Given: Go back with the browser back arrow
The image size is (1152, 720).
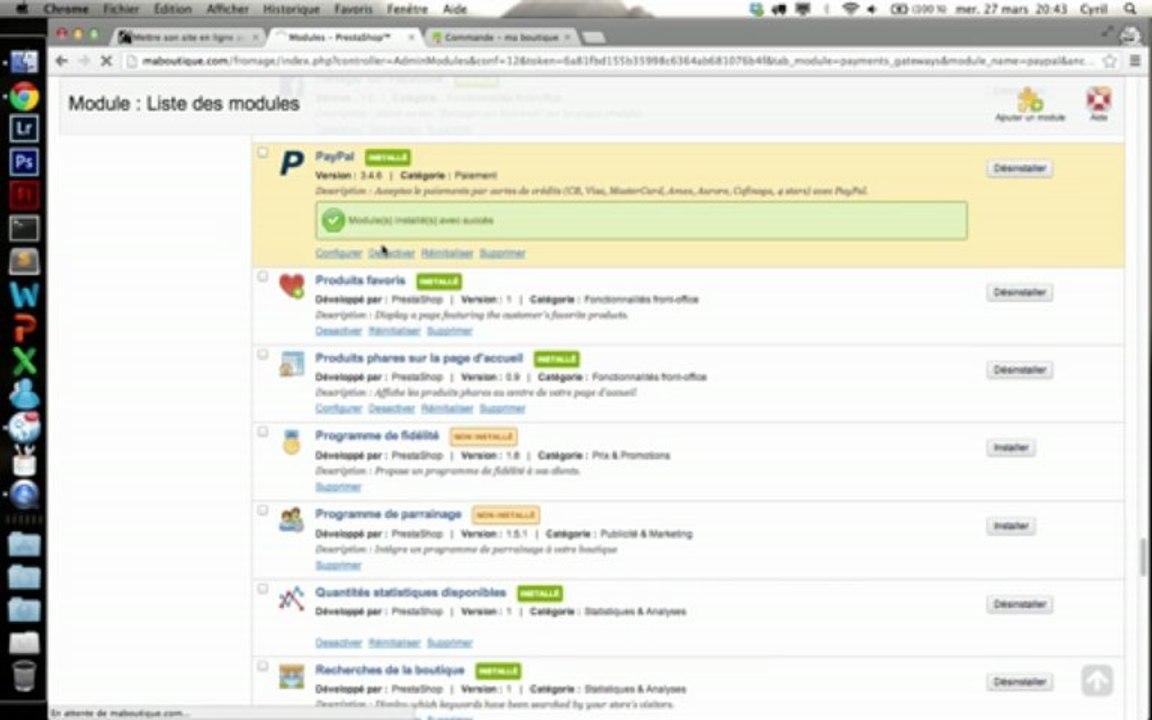Looking at the screenshot, I should pos(62,61).
